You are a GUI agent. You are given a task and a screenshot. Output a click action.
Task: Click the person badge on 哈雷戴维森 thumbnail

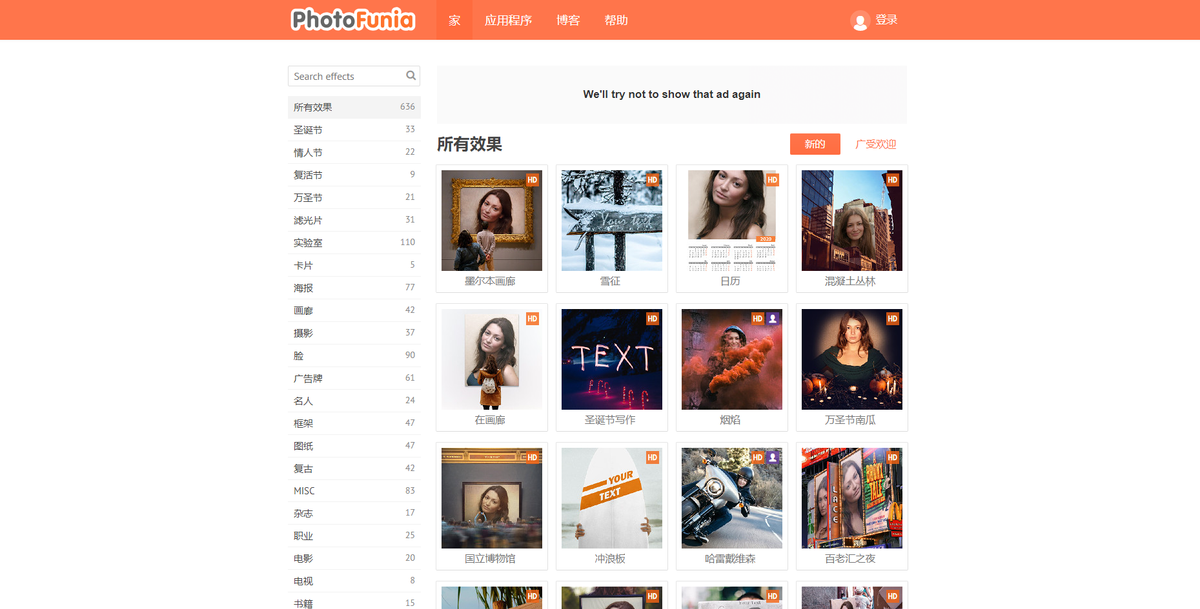coord(772,456)
